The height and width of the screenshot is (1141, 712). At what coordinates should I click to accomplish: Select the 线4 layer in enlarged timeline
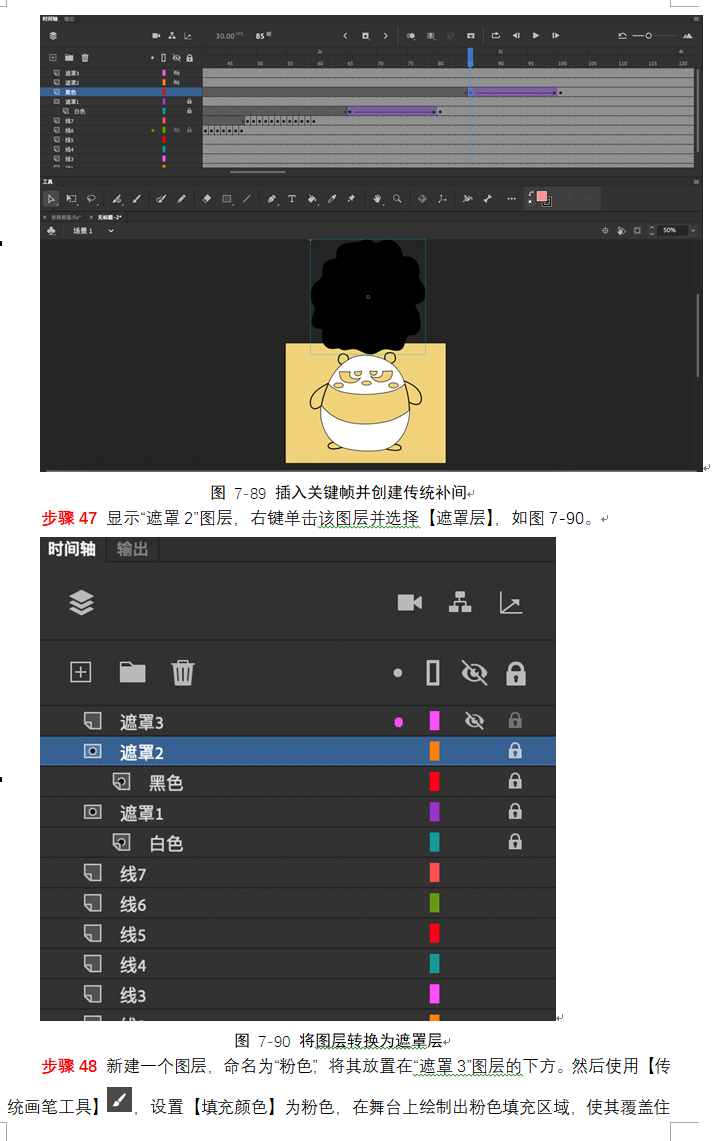[133, 965]
